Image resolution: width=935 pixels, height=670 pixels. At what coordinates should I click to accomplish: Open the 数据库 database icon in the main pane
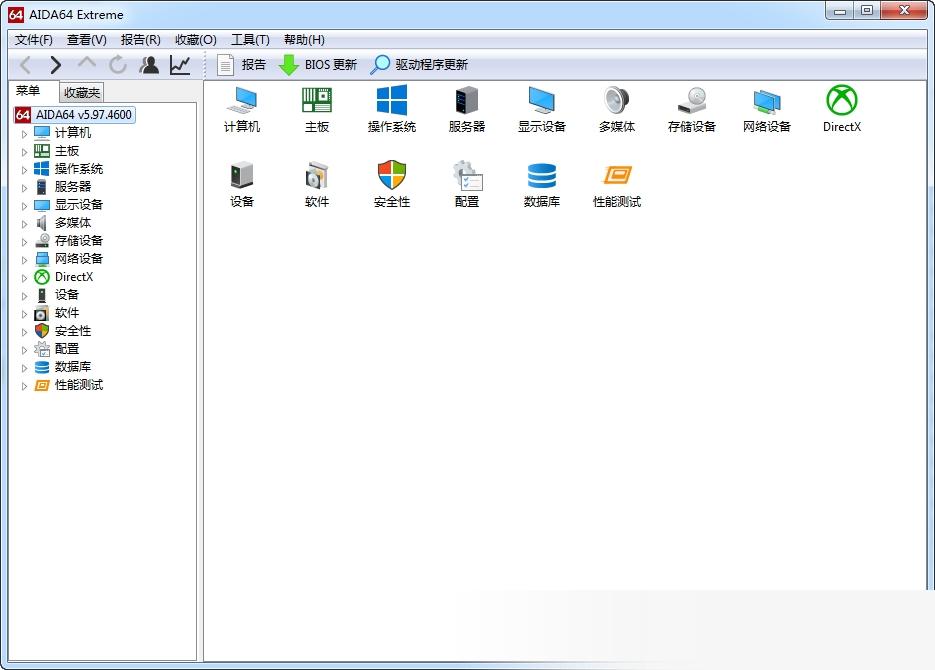541,176
